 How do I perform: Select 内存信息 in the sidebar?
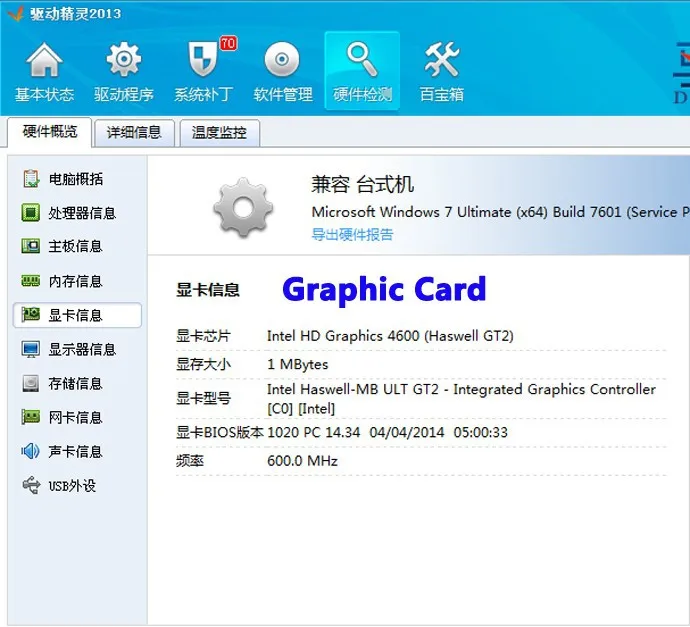pos(76,281)
